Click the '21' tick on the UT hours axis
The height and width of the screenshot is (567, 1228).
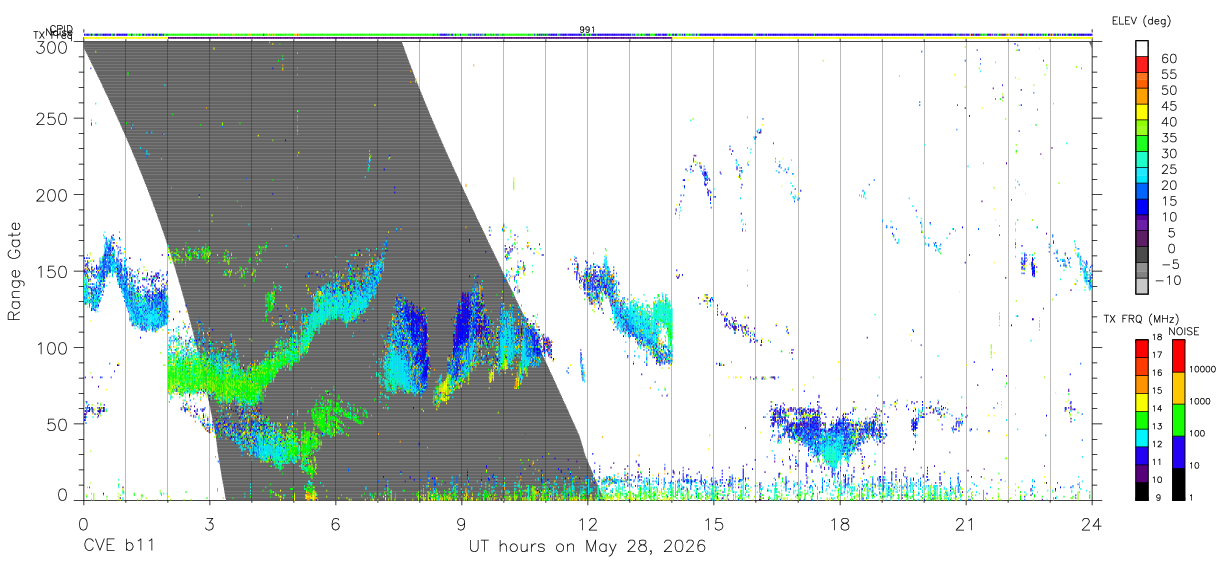(x=966, y=524)
